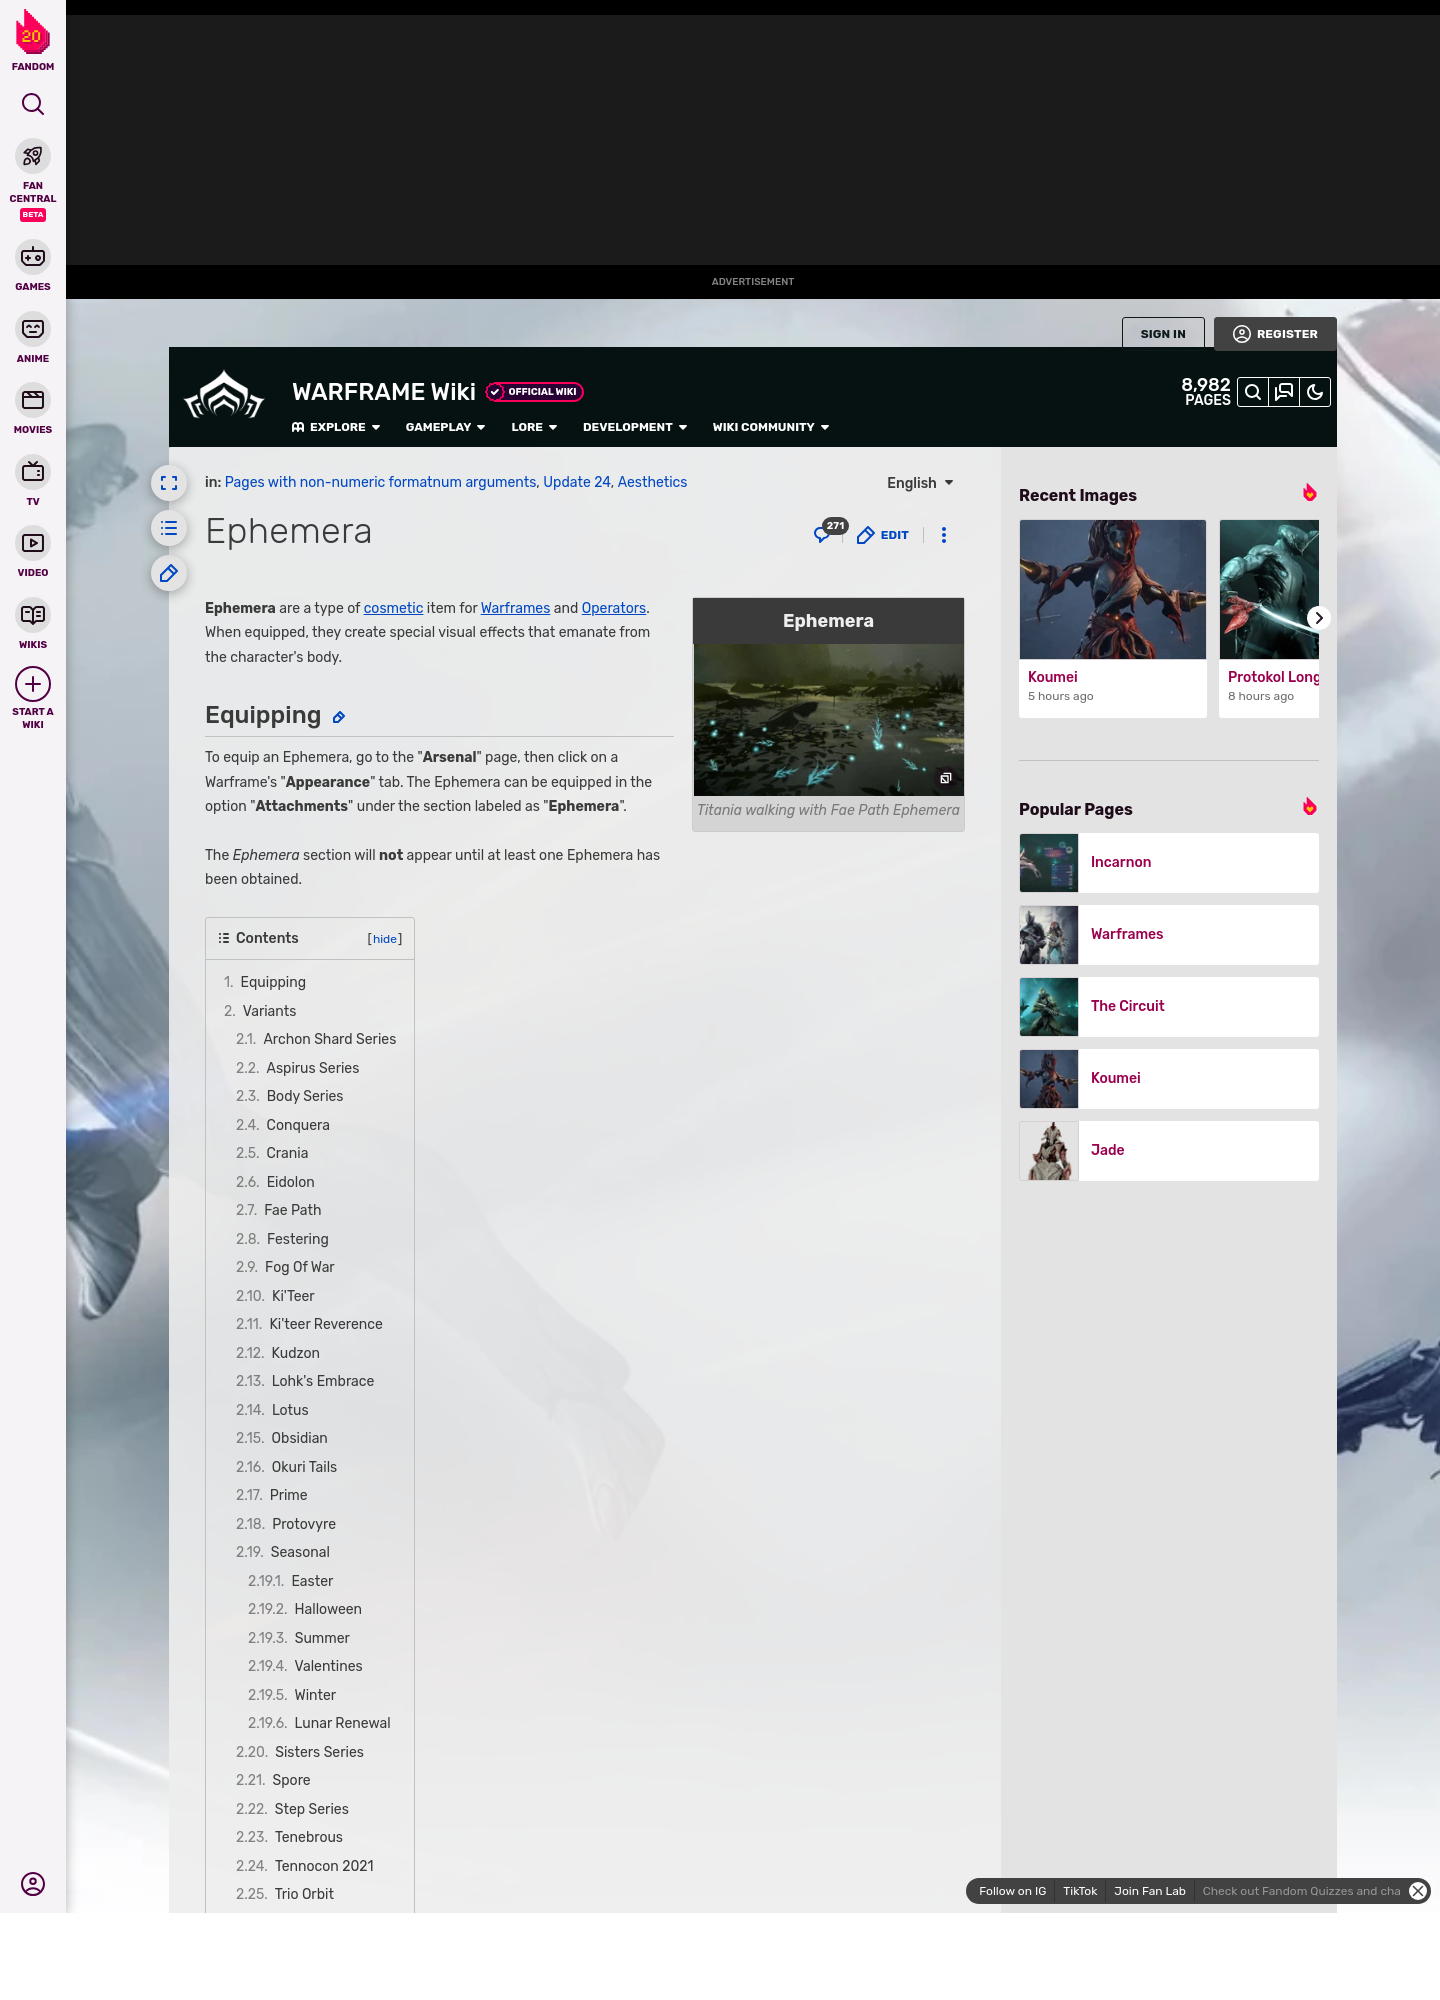Open Koumei popular page card
This screenshot has width=1440, height=2000.
pyautogui.click(x=1169, y=1079)
